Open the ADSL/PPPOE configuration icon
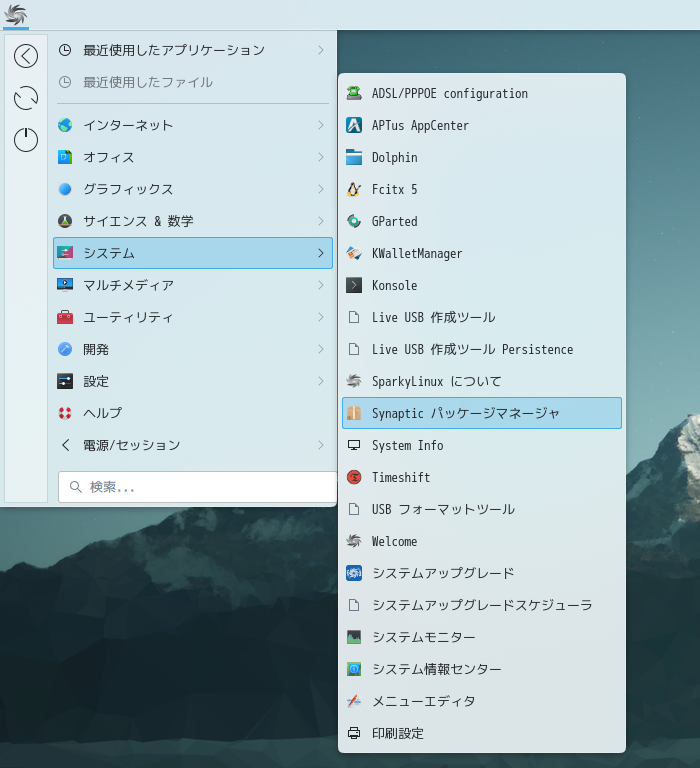The image size is (700, 768). [x=354, y=93]
